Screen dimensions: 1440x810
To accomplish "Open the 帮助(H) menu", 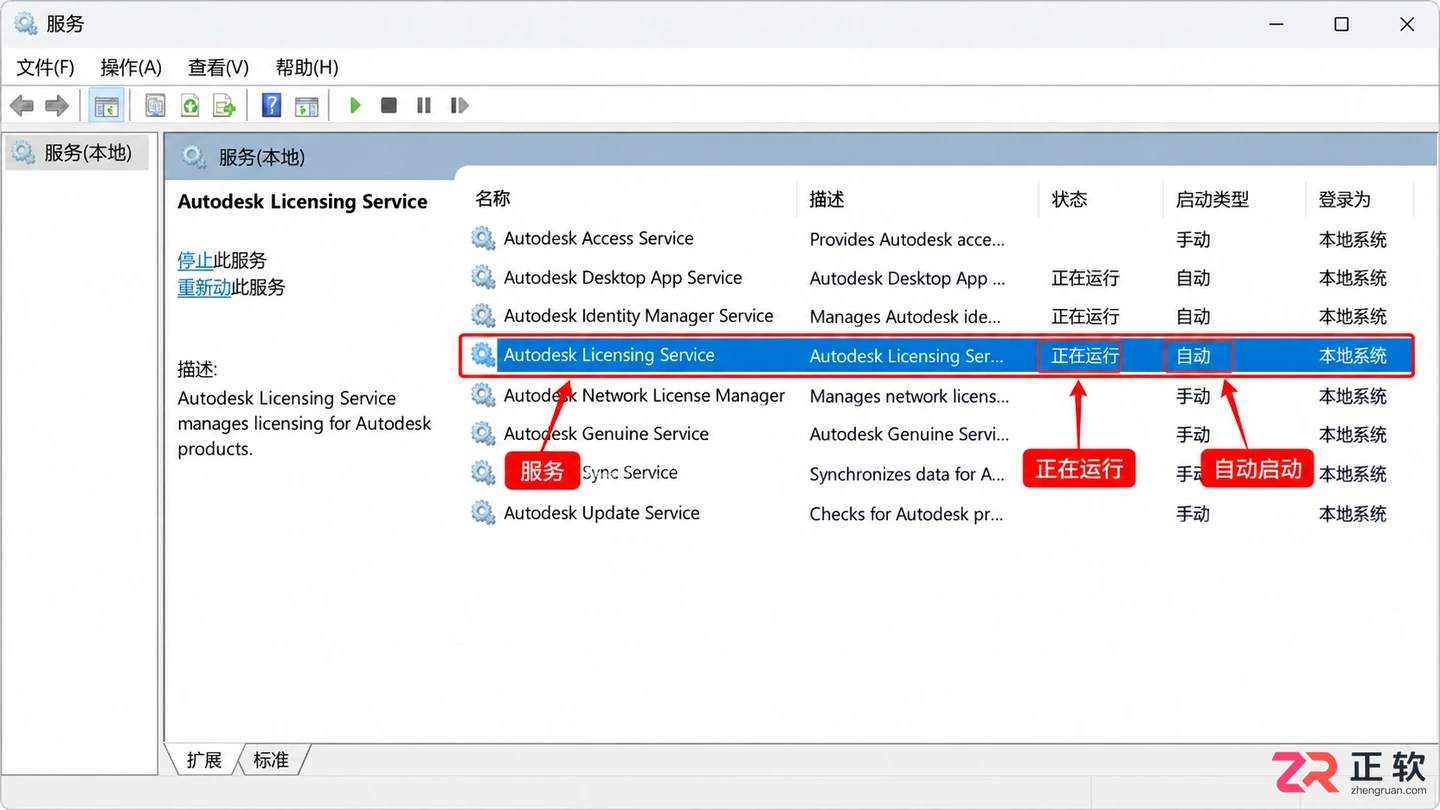I will (x=307, y=67).
